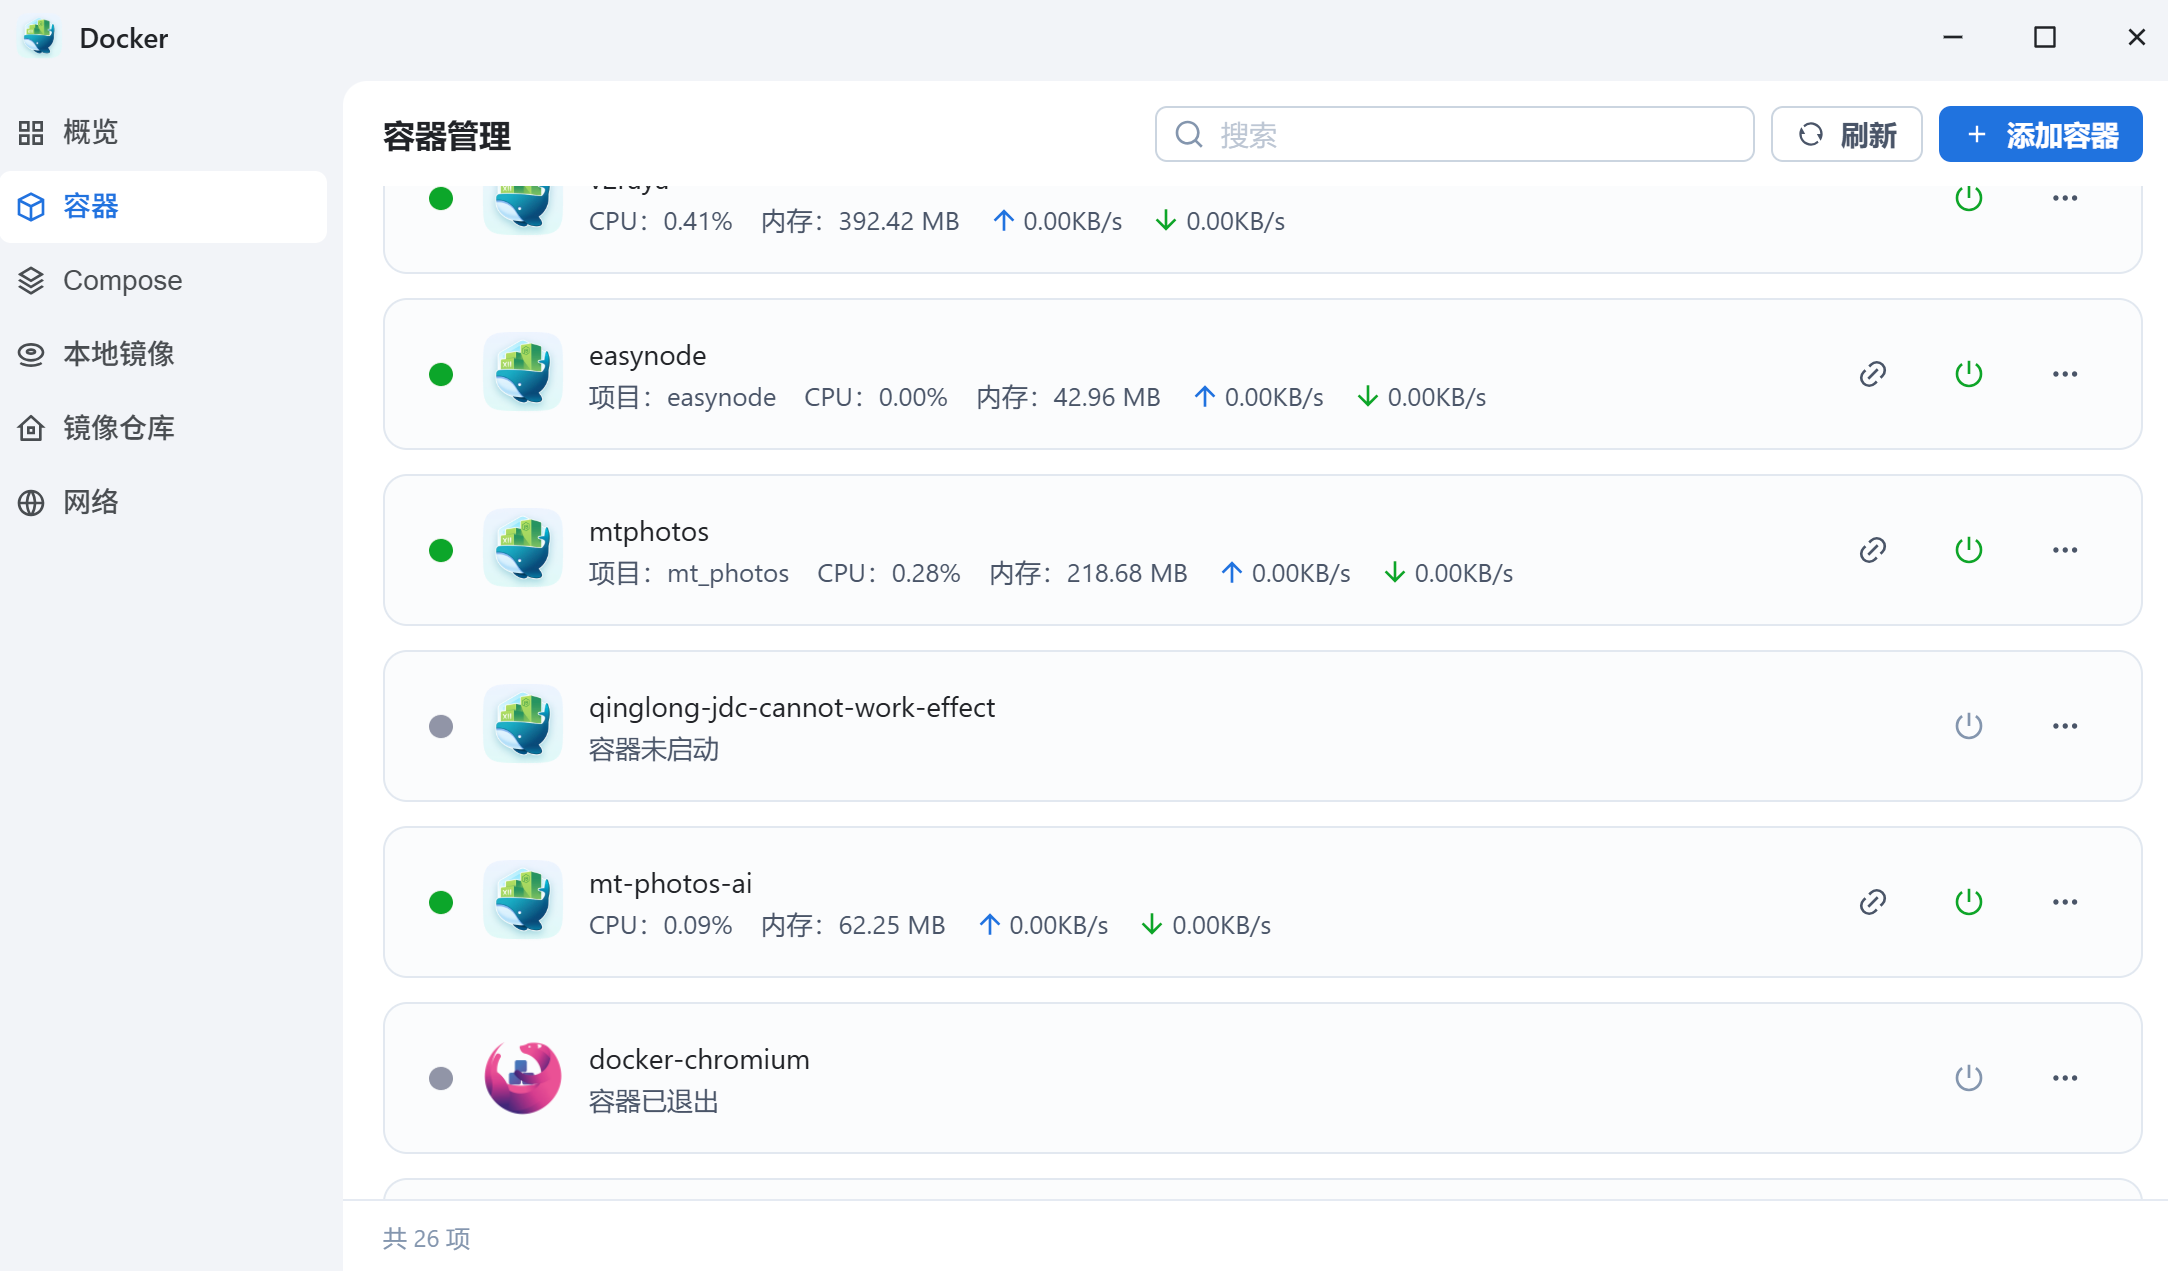
Task: Click the CPU: 0.09% value
Action: (660, 926)
